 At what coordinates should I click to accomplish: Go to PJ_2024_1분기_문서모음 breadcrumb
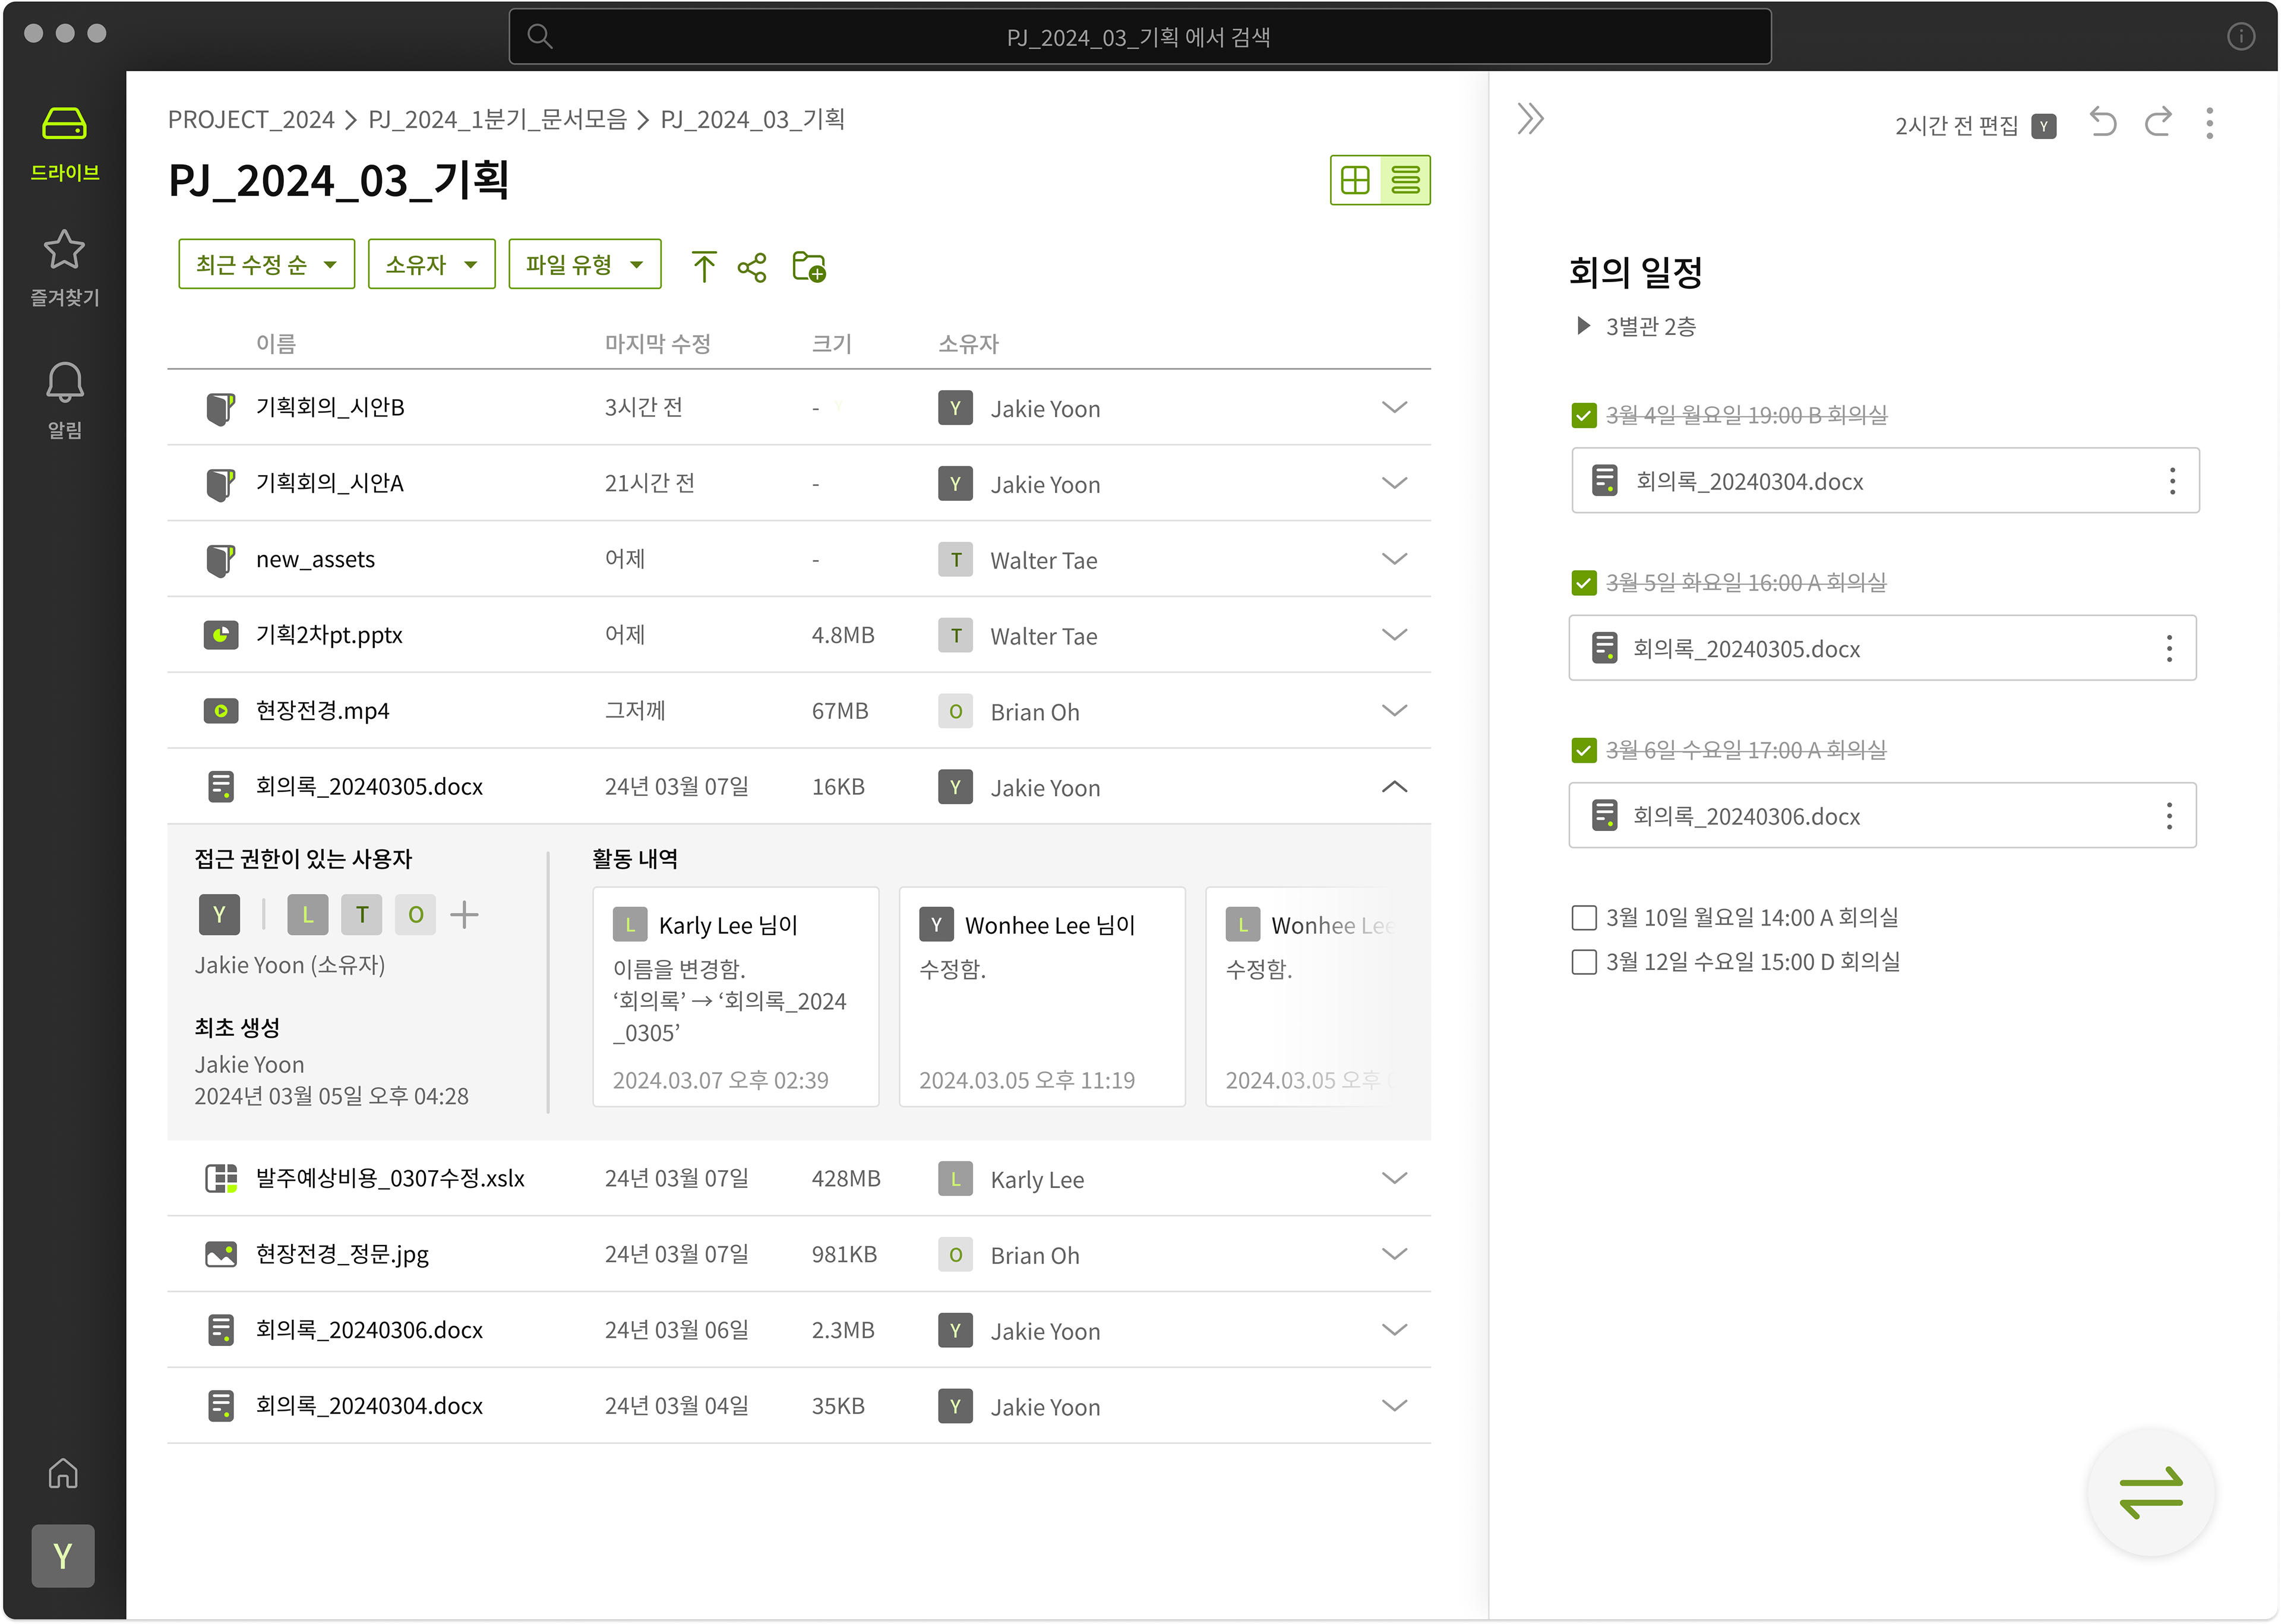497,120
